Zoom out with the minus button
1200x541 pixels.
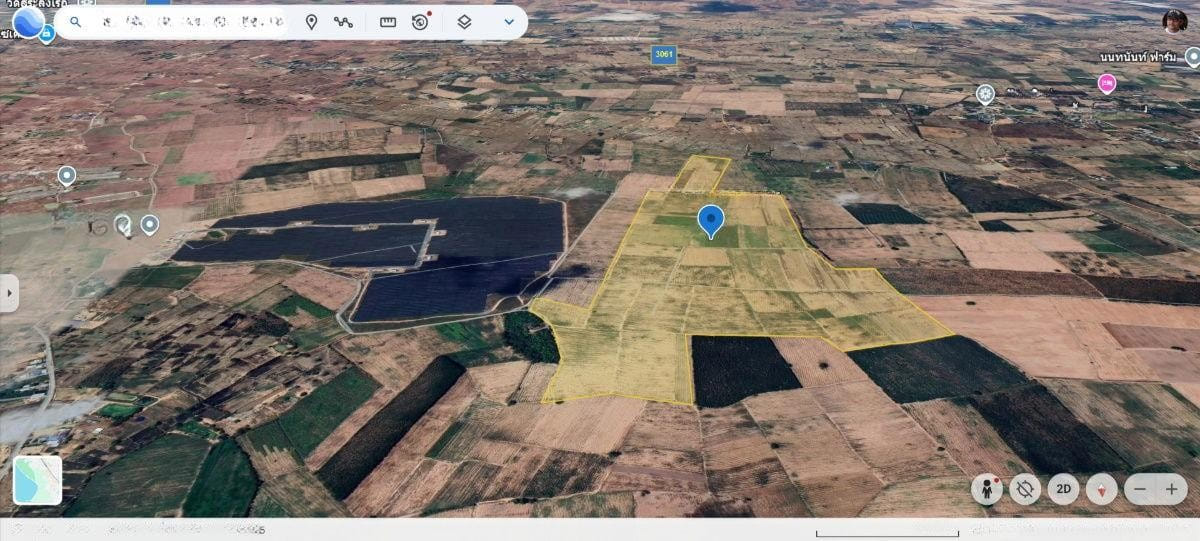click(x=1139, y=489)
